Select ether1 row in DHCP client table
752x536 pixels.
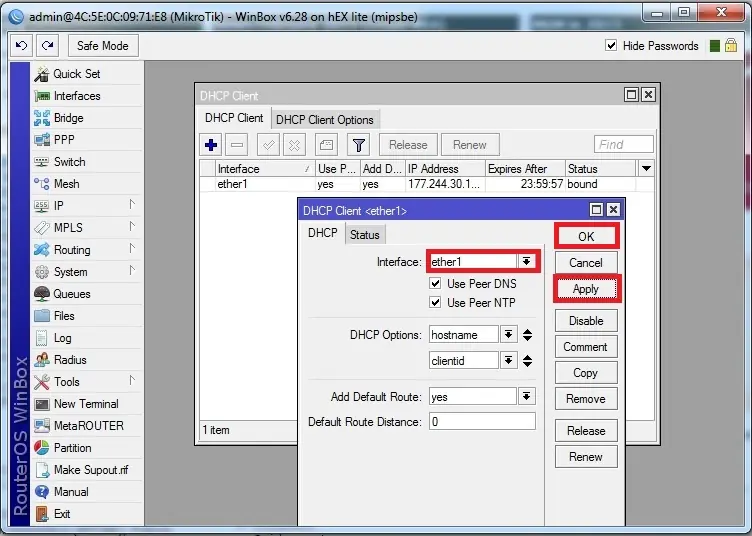click(427, 184)
